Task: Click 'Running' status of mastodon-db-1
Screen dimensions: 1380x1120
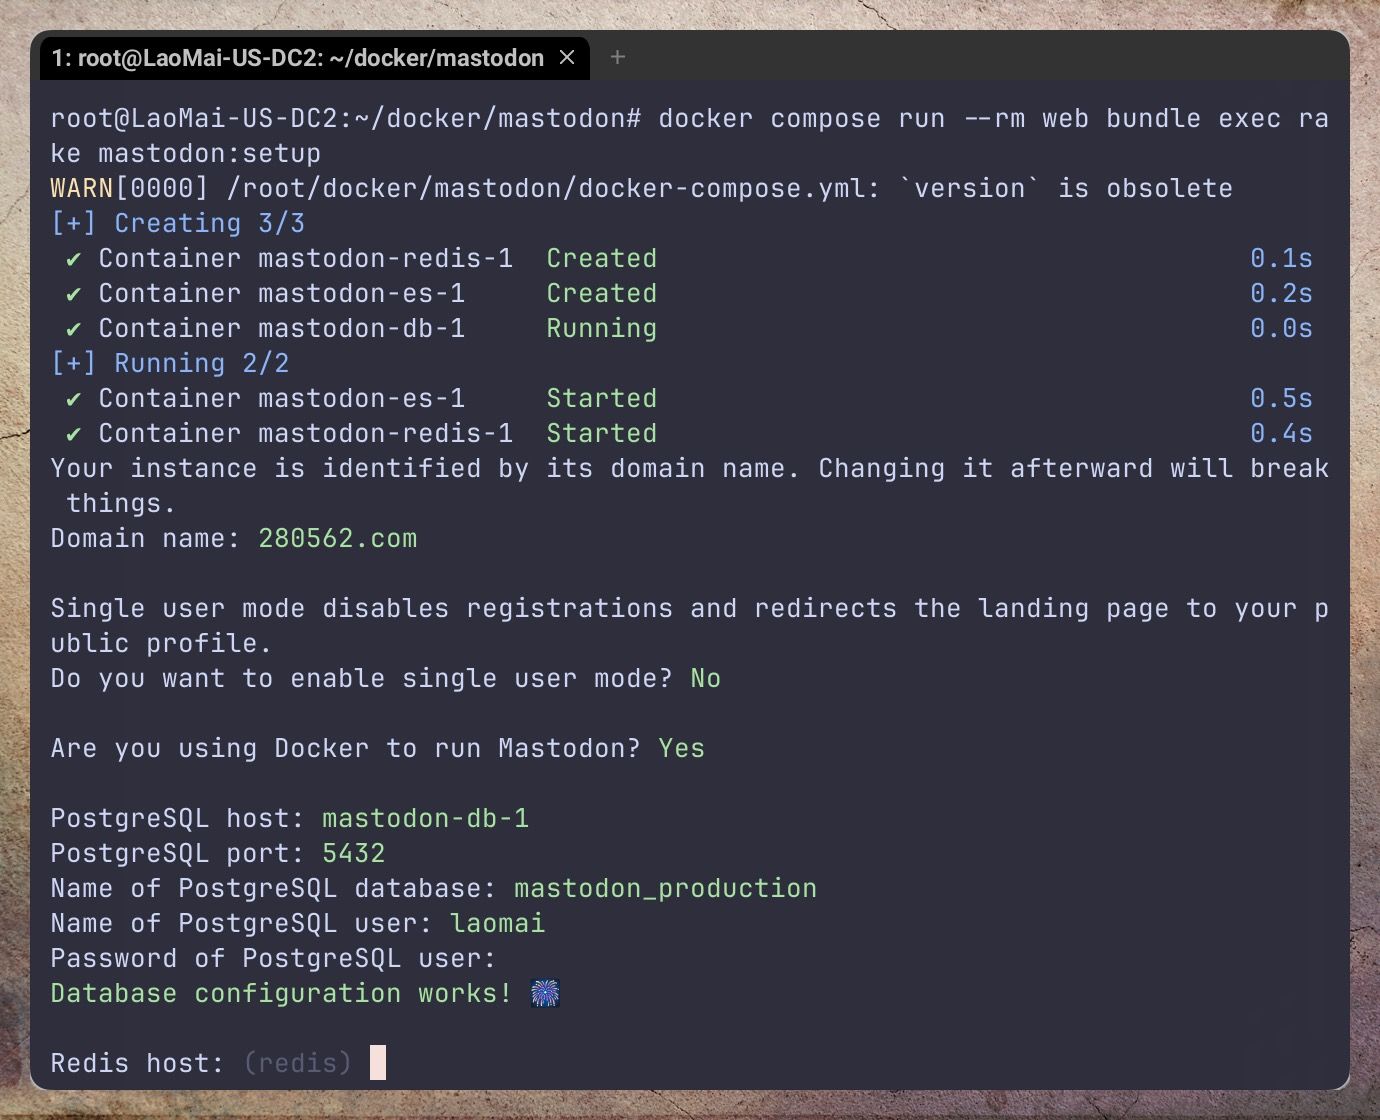Action: click(x=602, y=328)
